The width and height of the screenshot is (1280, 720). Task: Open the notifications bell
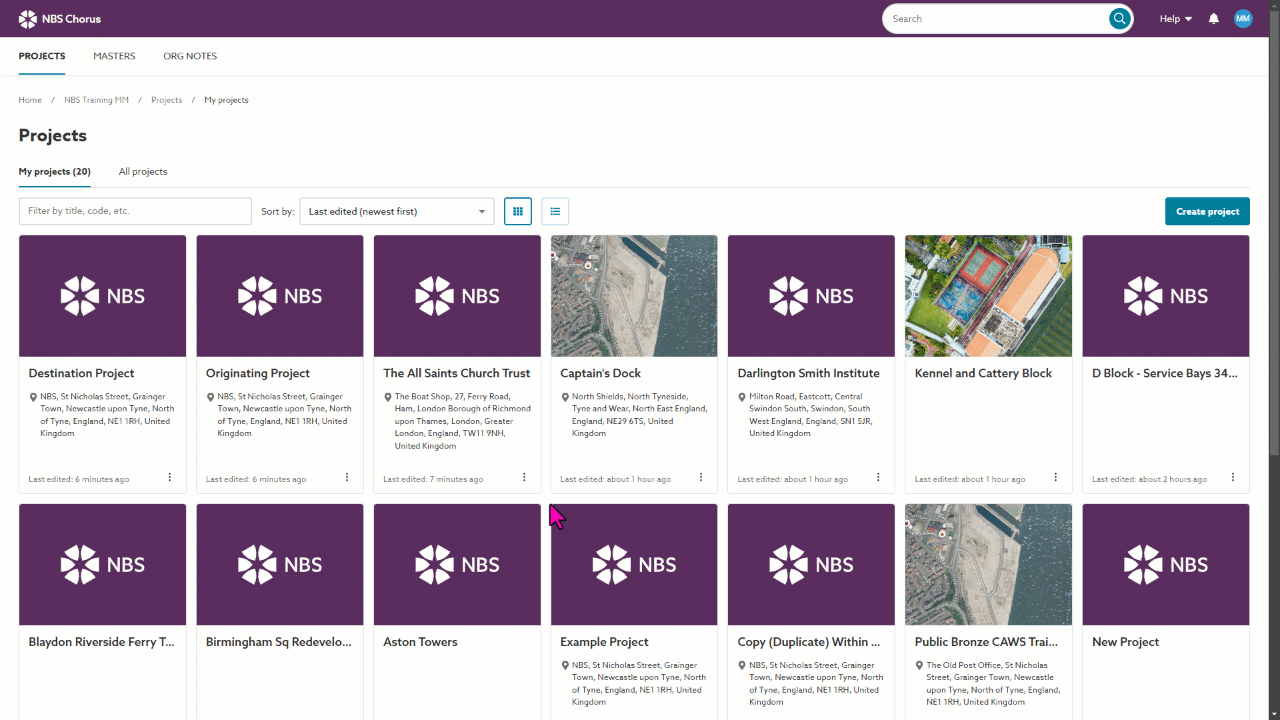coord(1214,19)
